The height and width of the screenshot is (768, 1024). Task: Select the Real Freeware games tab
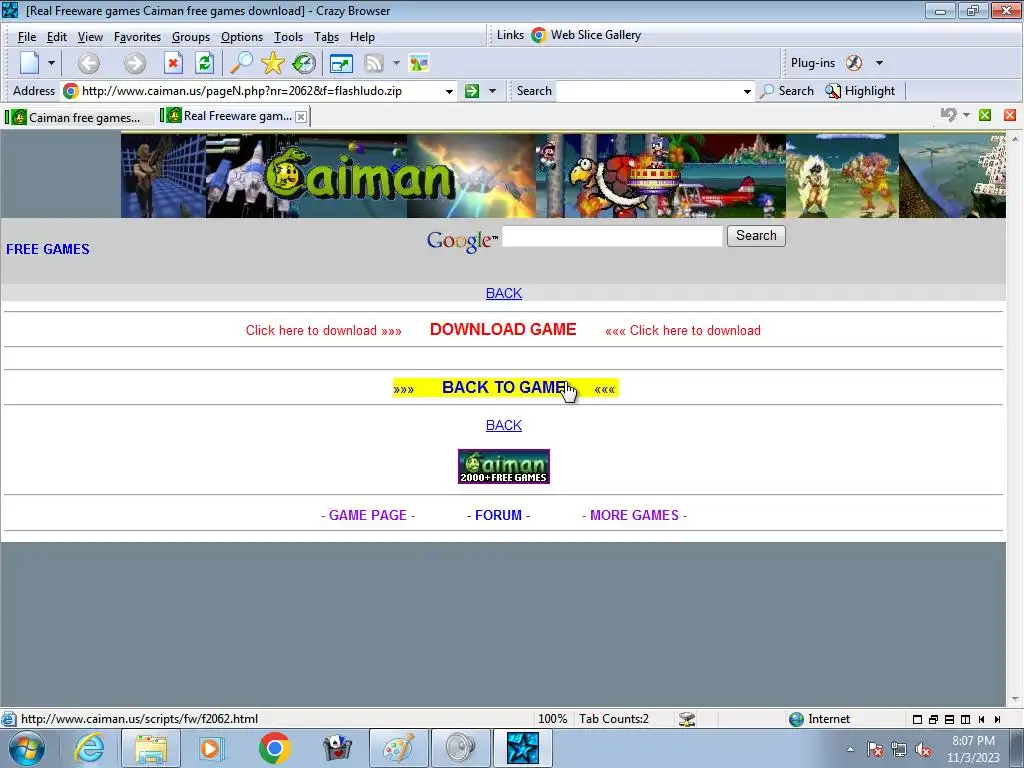pyautogui.click(x=228, y=116)
